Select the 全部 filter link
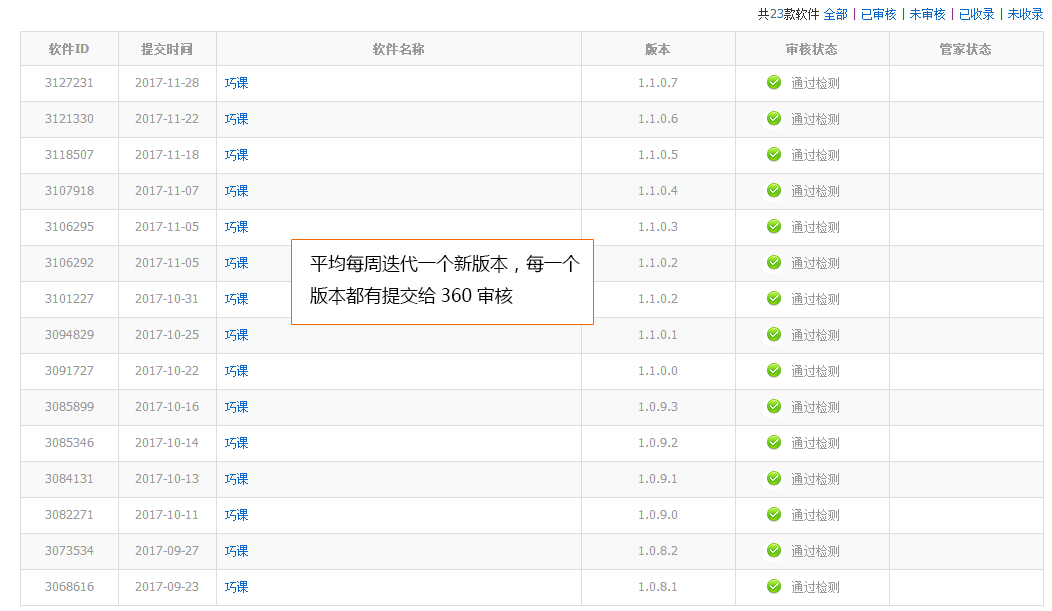The width and height of the screenshot is (1052, 611). pyautogui.click(x=835, y=14)
